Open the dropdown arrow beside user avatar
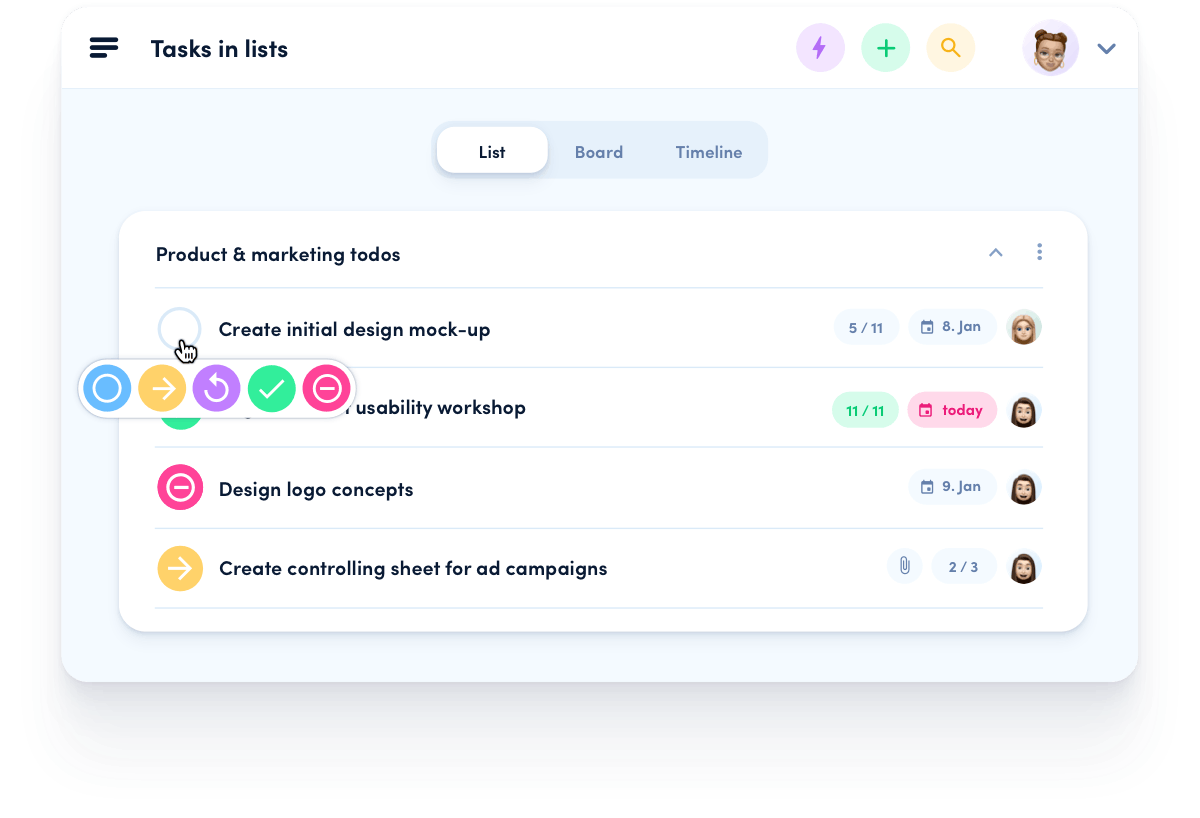 1106,49
